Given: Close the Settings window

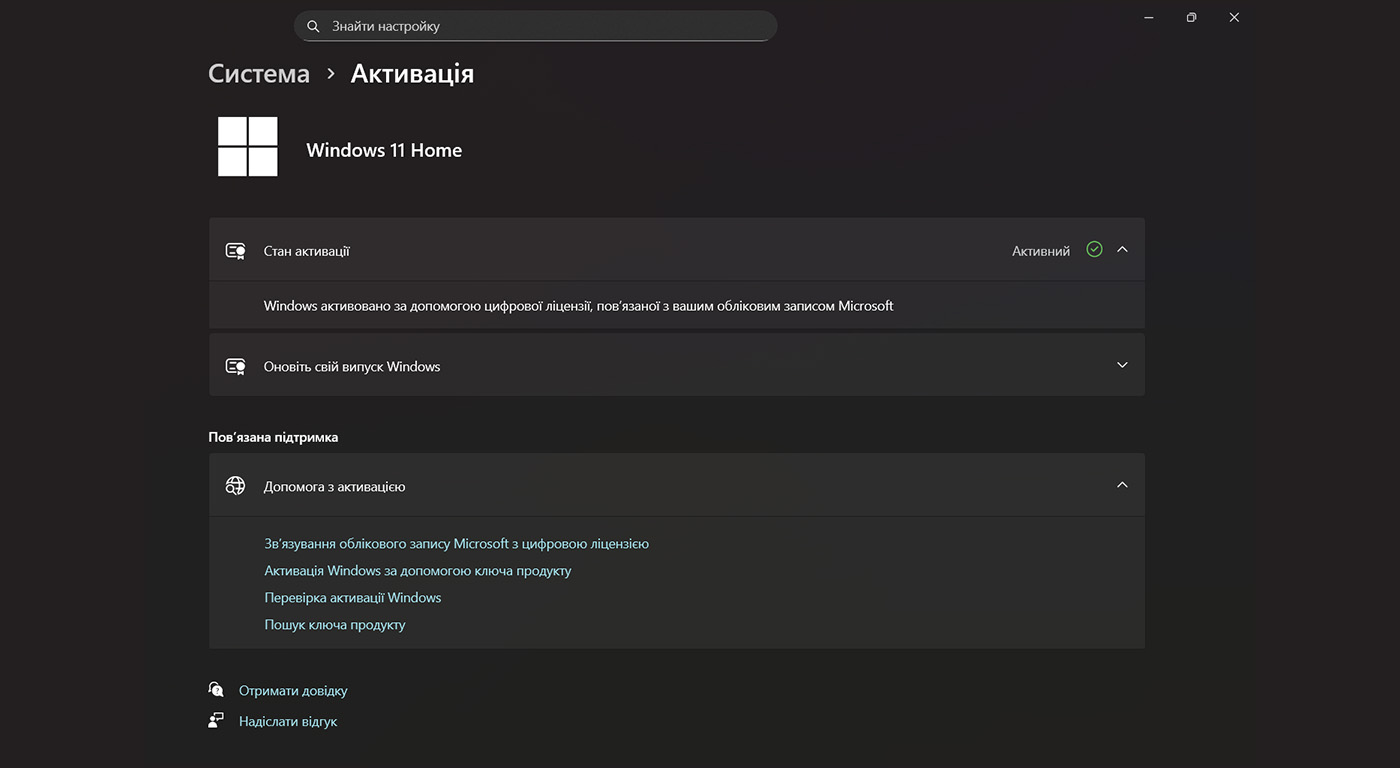Looking at the screenshot, I should pos(1234,17).
